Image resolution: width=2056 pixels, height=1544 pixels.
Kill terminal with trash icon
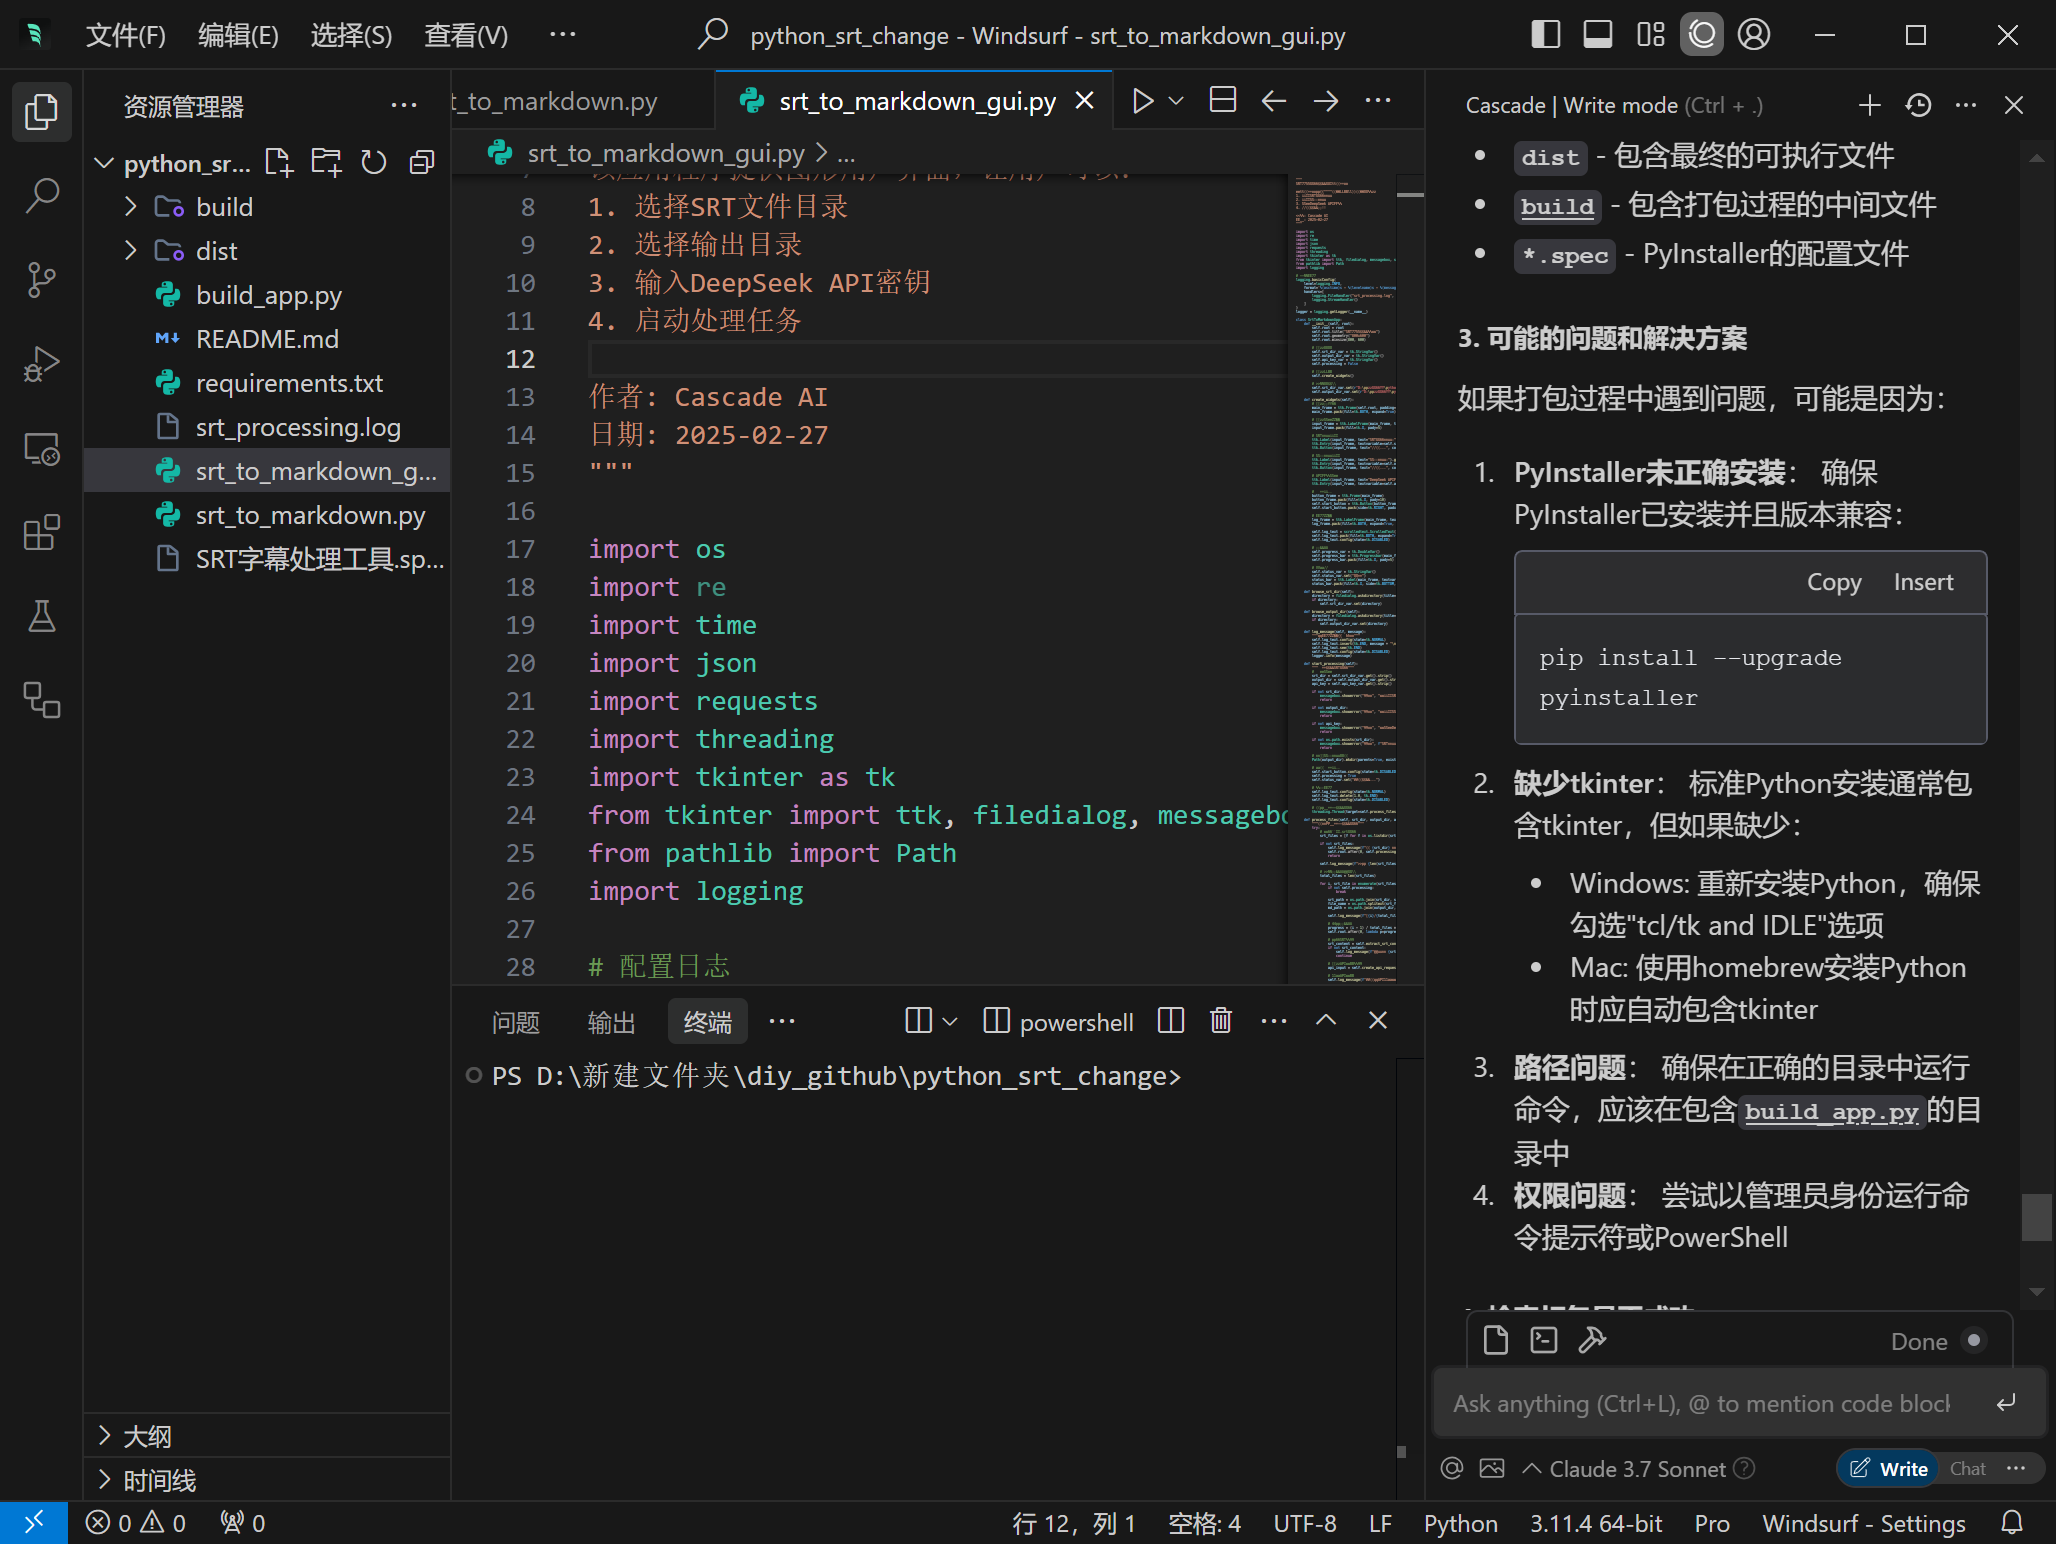point(1220,1021)
